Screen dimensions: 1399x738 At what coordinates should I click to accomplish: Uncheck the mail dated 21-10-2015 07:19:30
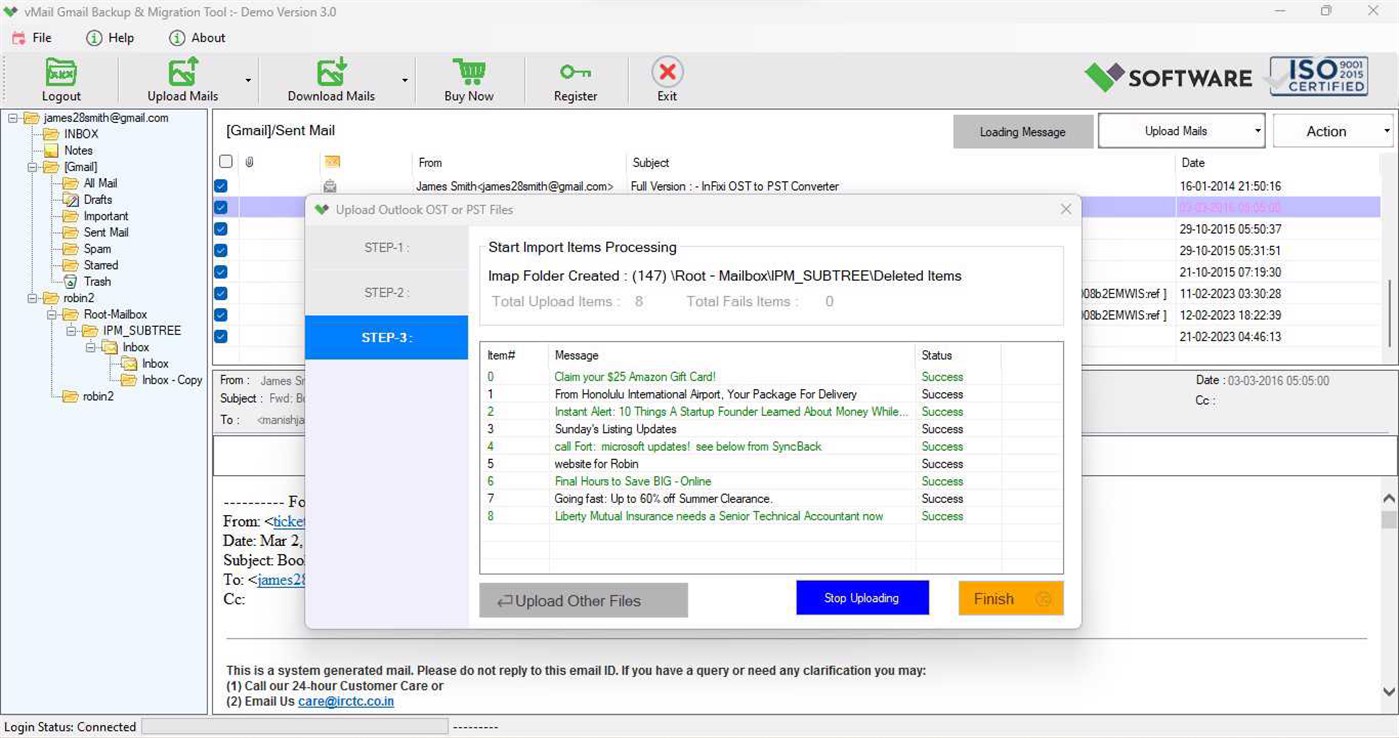(x=221, y=272)
